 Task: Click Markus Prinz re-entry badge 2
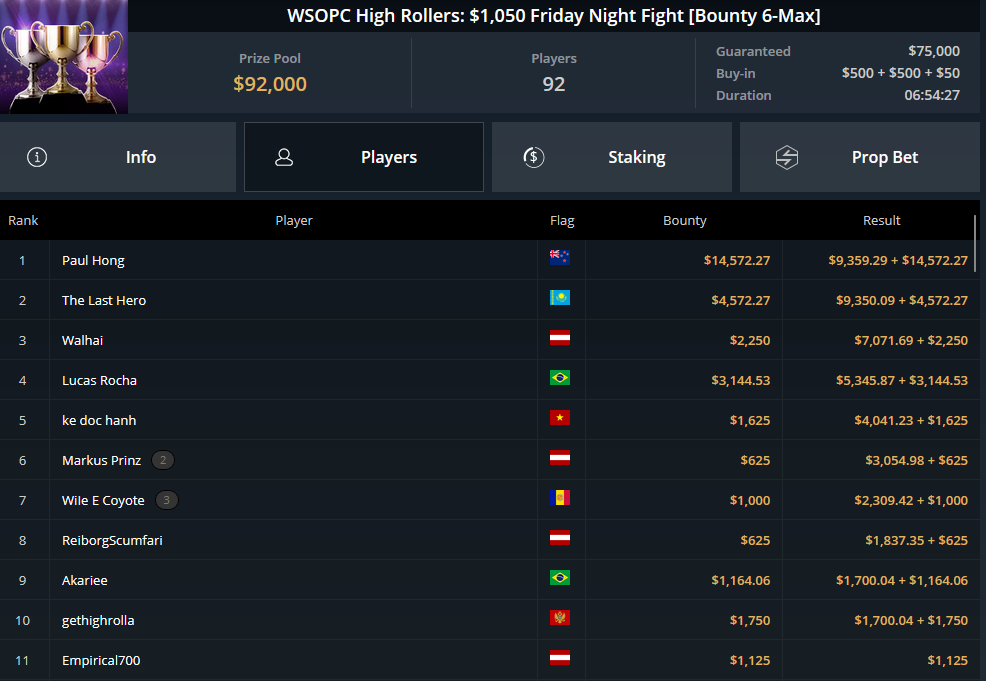click(x=163, y=460)
